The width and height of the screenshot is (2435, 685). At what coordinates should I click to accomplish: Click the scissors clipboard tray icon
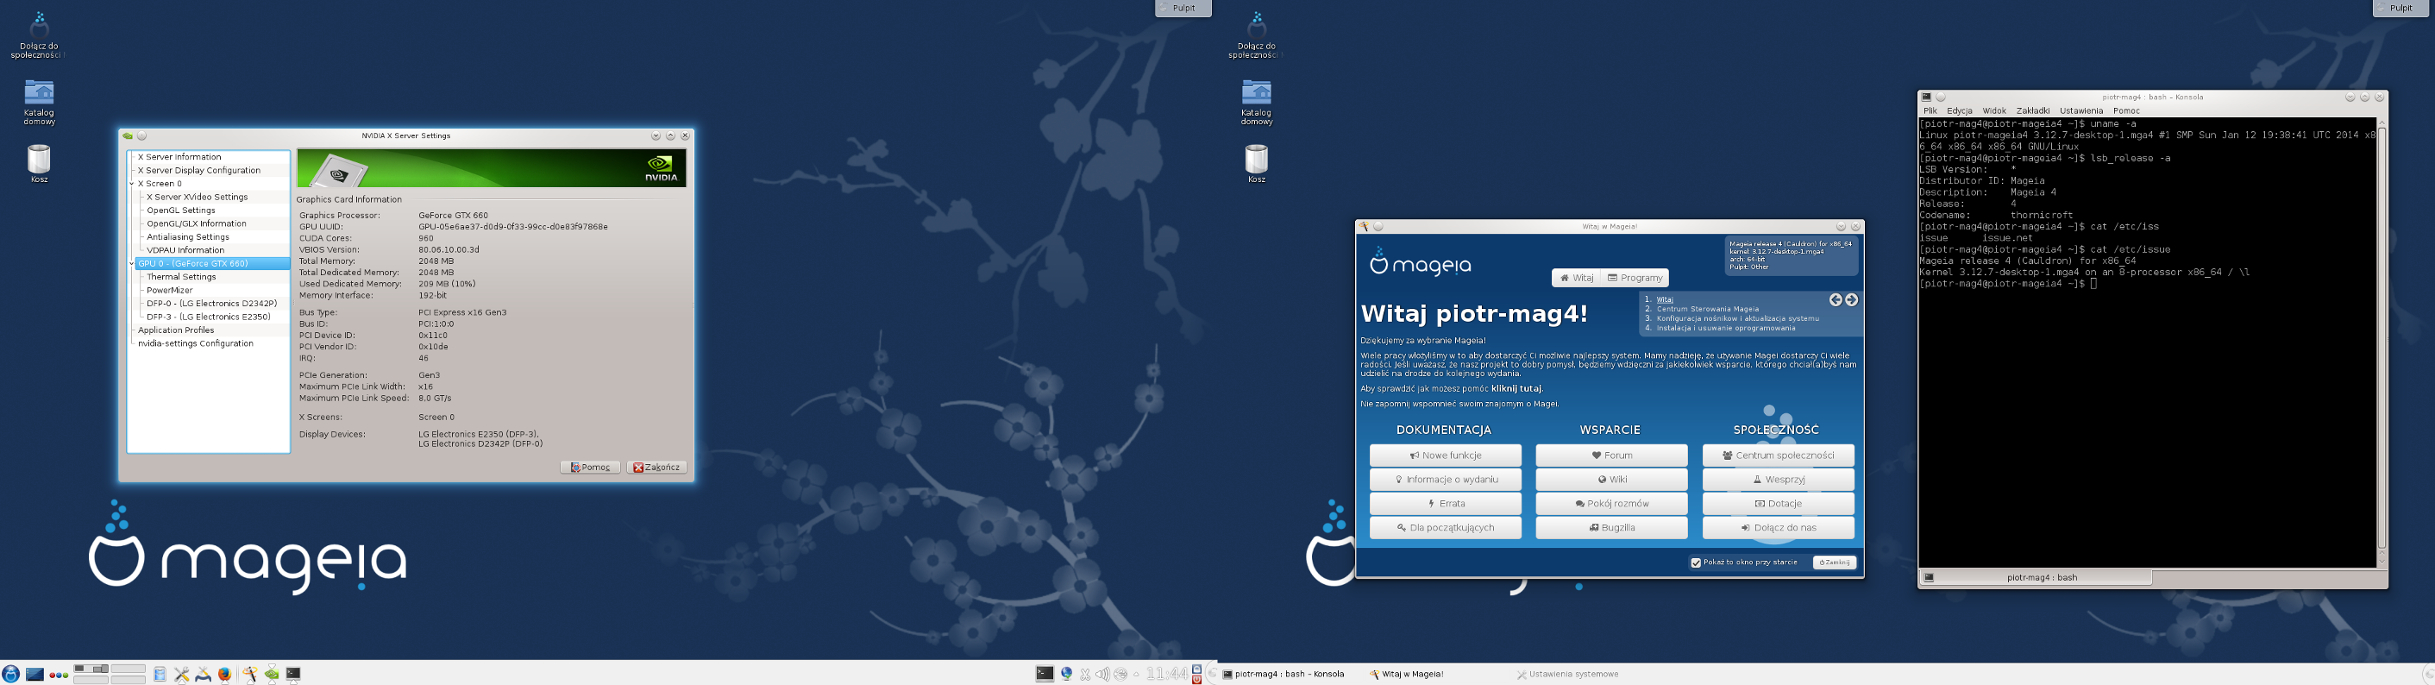1085,675
